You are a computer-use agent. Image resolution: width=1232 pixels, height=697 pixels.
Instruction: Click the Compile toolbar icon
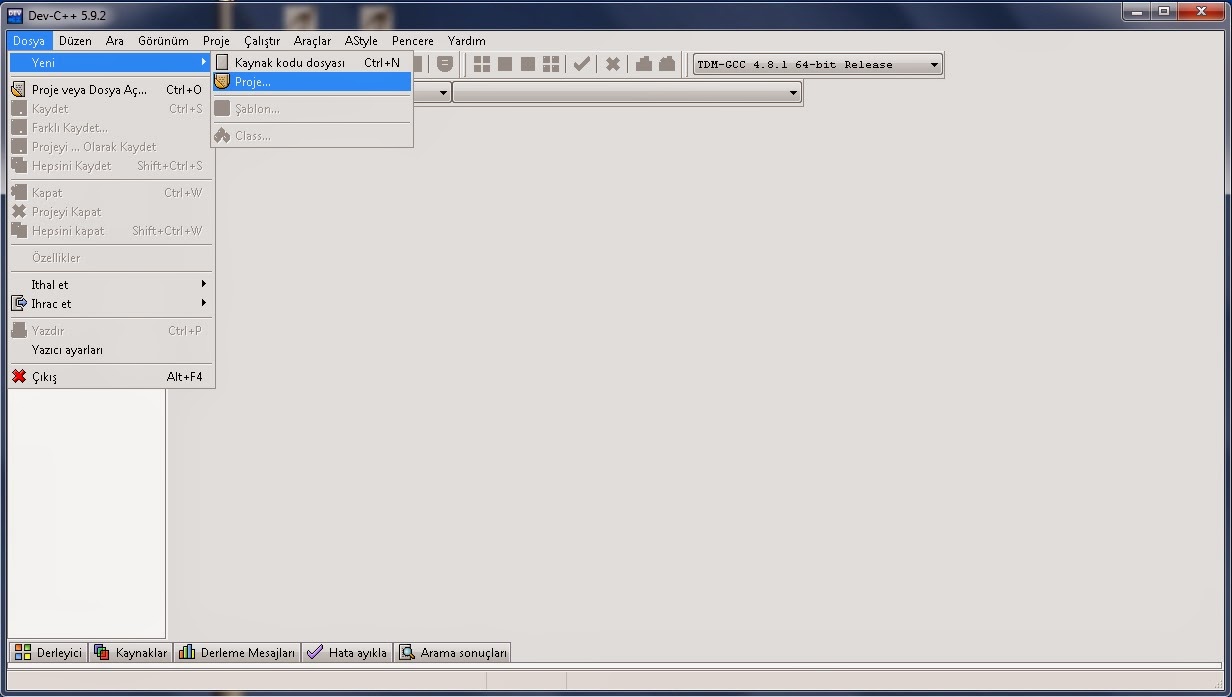point(482,64)
